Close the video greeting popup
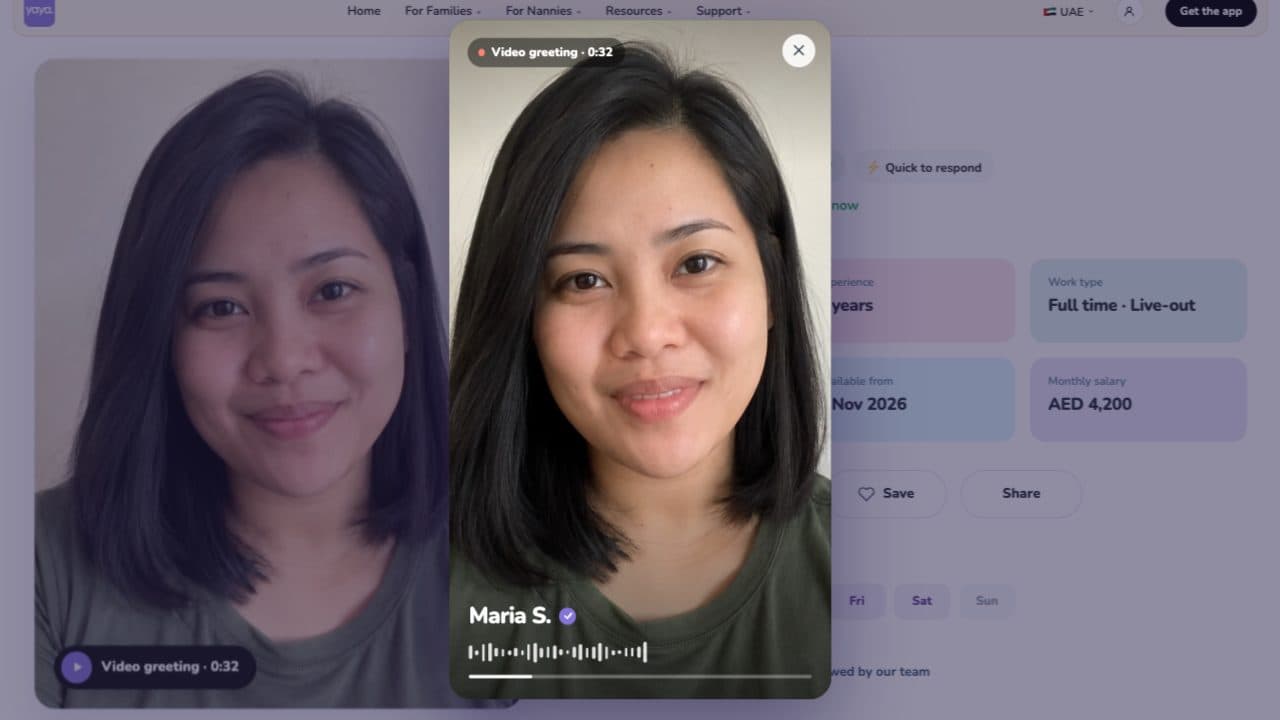The image size is (1280, 720). pos(798,50)
